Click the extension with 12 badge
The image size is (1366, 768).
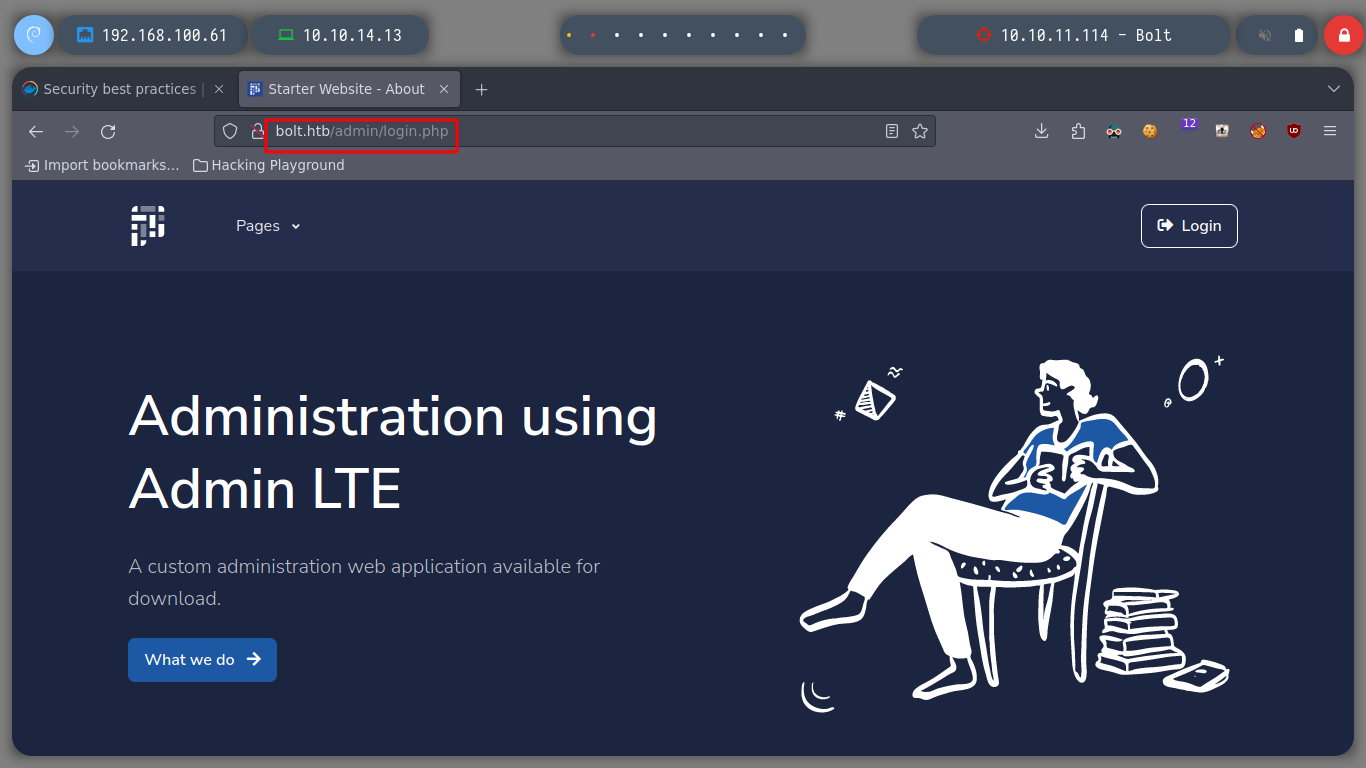(1188, 127)
